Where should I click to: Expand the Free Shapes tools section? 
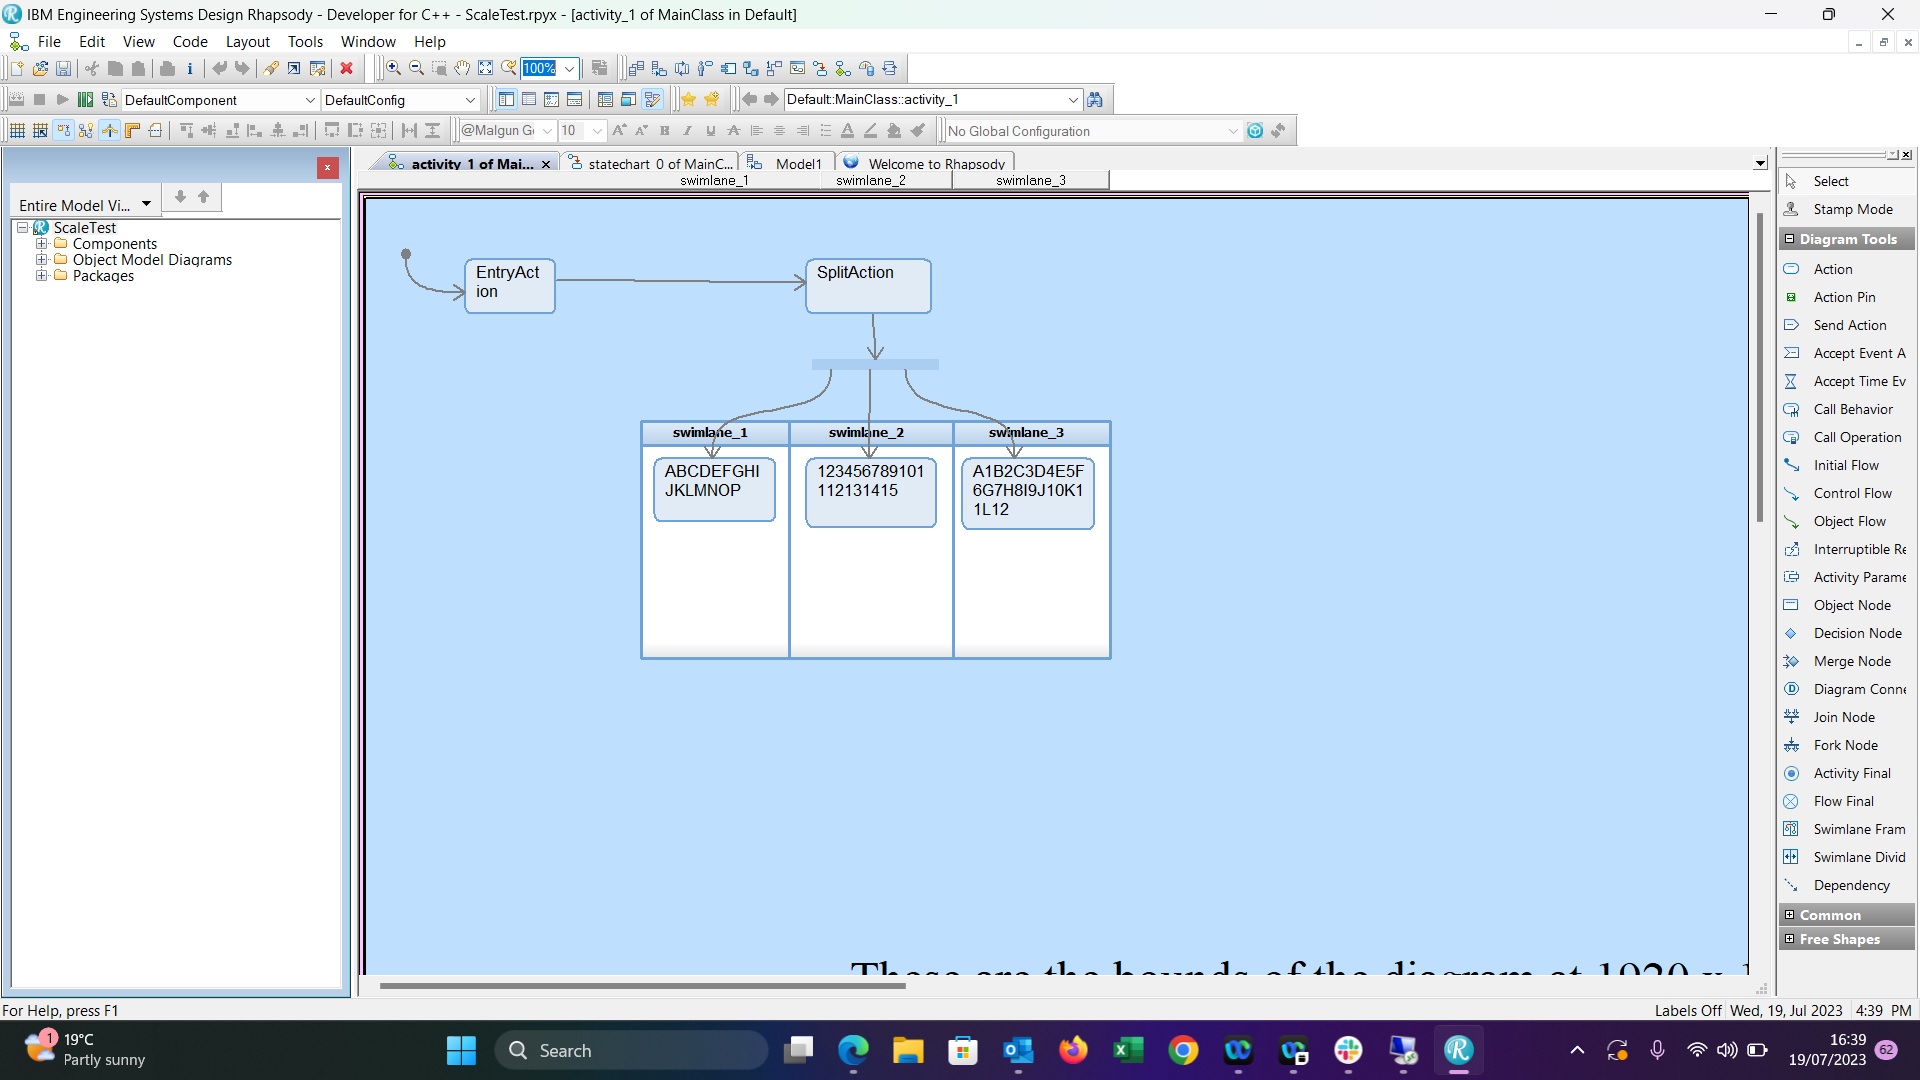(x=1847, y=939)
